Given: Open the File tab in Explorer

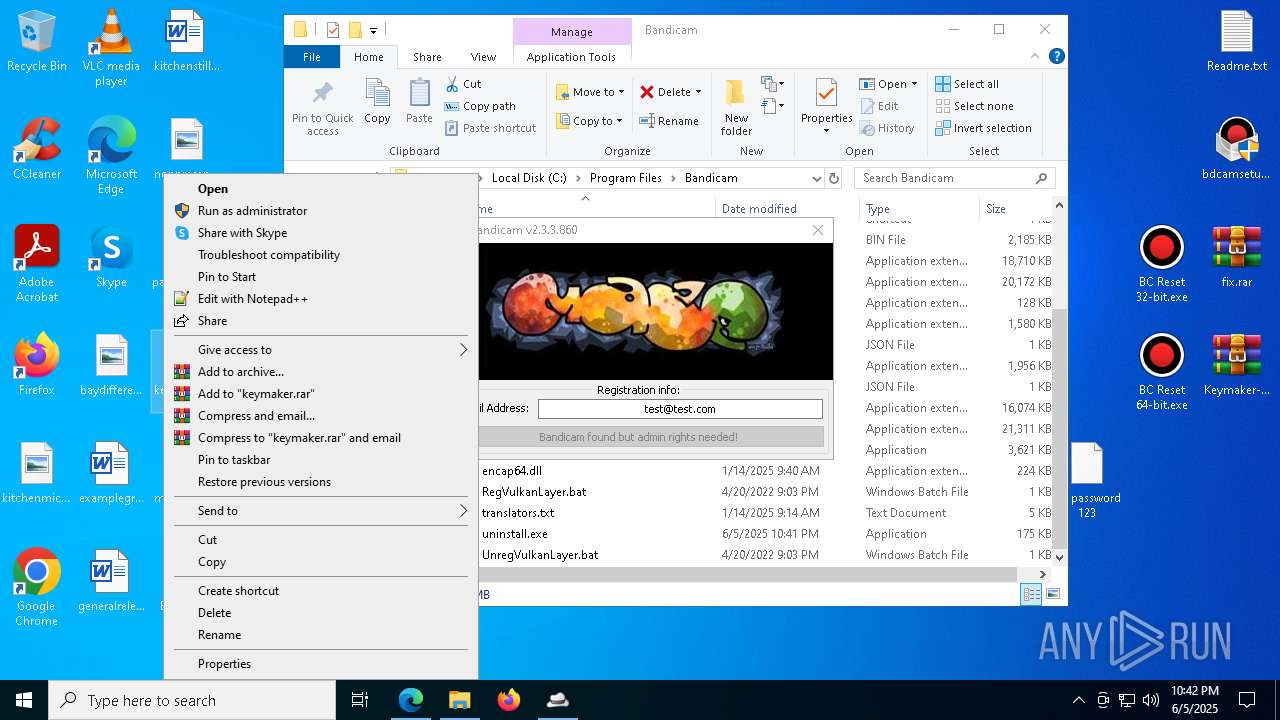Looking at the screenshot, I should coord(312,57).
